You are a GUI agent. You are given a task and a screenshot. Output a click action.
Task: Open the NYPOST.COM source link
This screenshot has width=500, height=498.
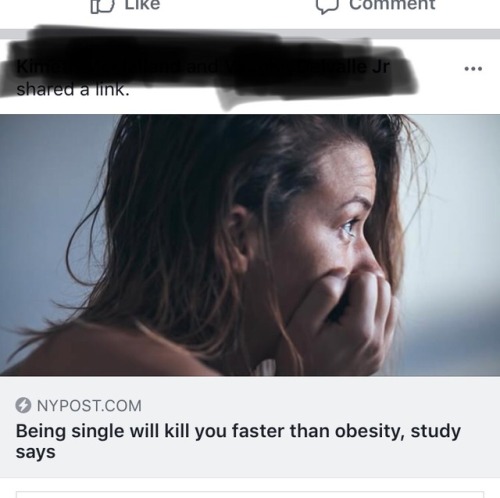[89, 406]
